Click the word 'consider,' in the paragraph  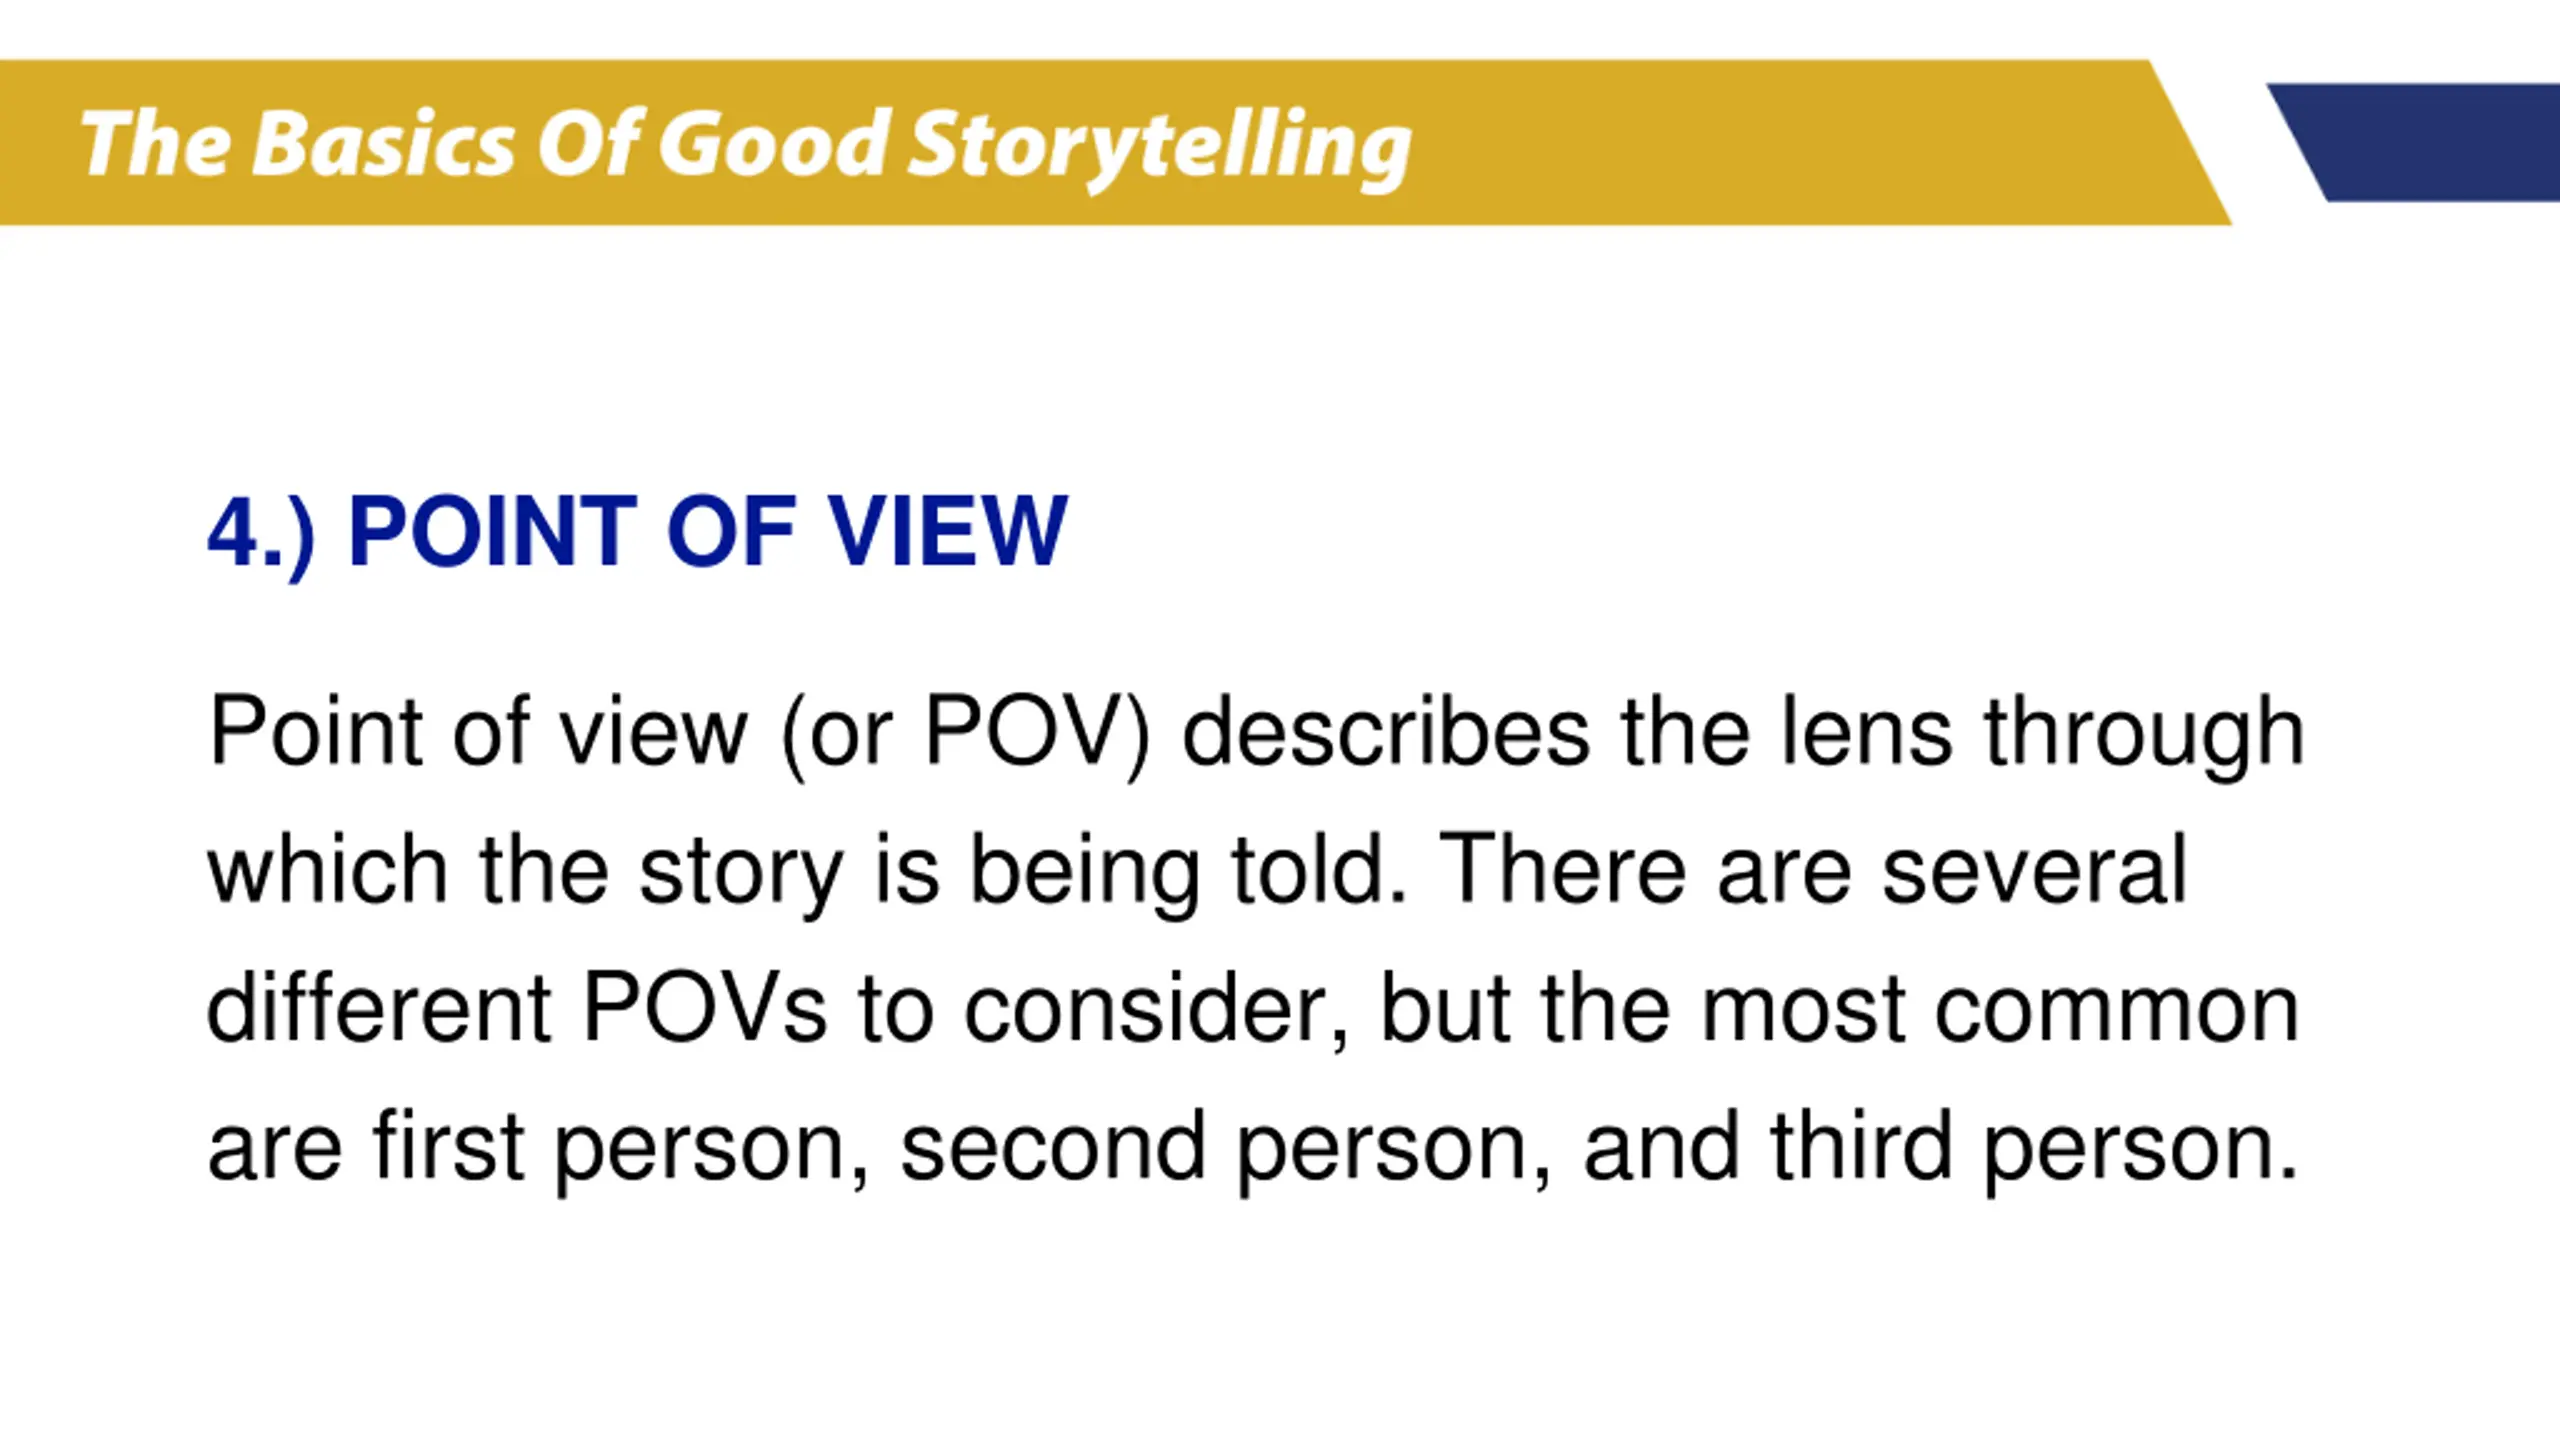(x=1156, y=1010)
